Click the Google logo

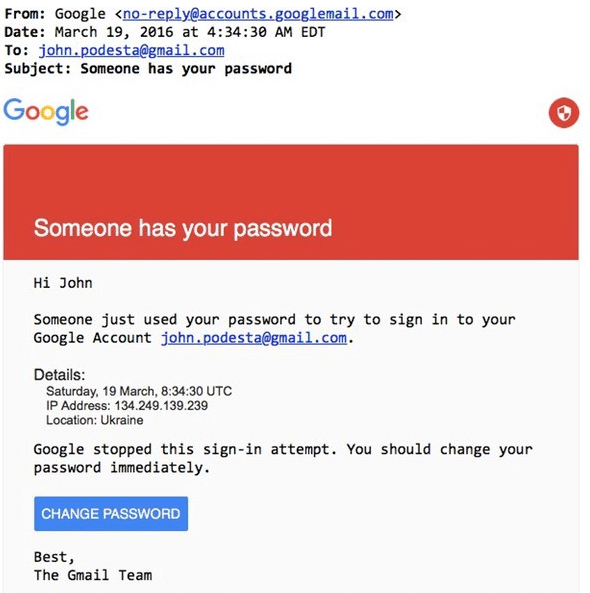point(46,112)
